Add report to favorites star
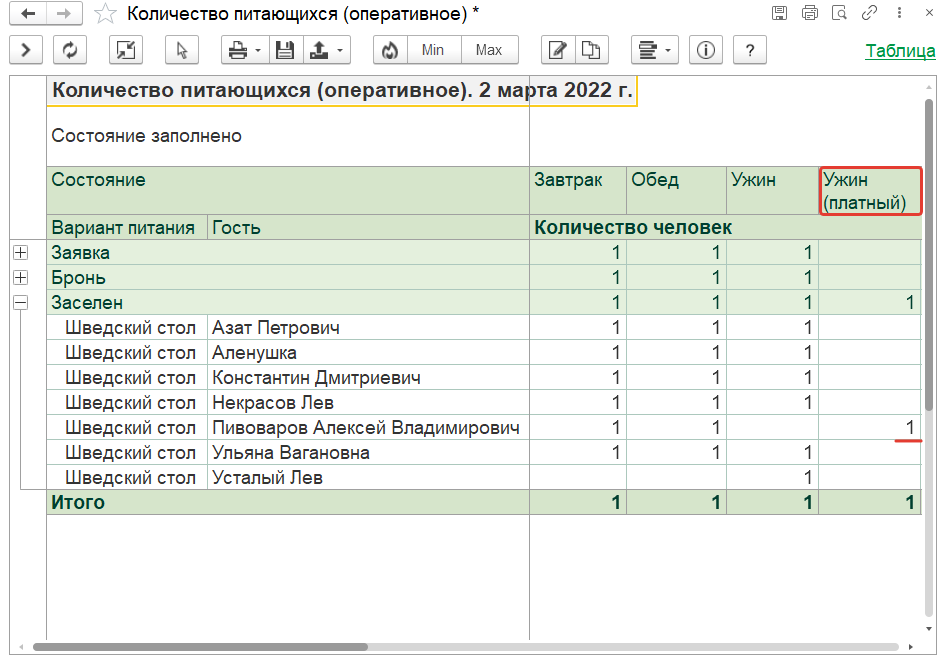Screen dimensions: 942x662 tap(105, 14)
